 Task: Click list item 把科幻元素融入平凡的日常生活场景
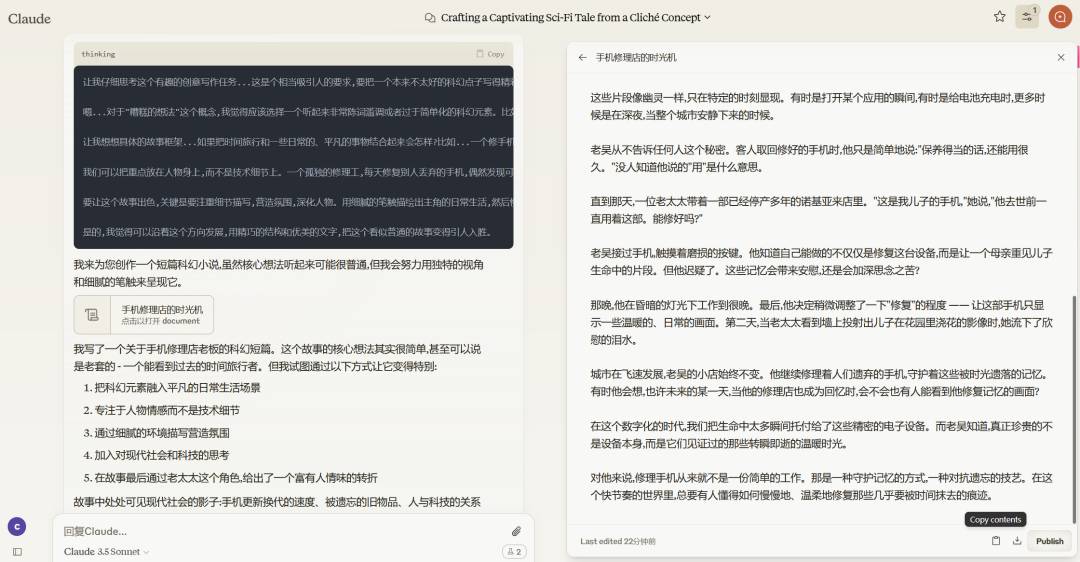177,388
